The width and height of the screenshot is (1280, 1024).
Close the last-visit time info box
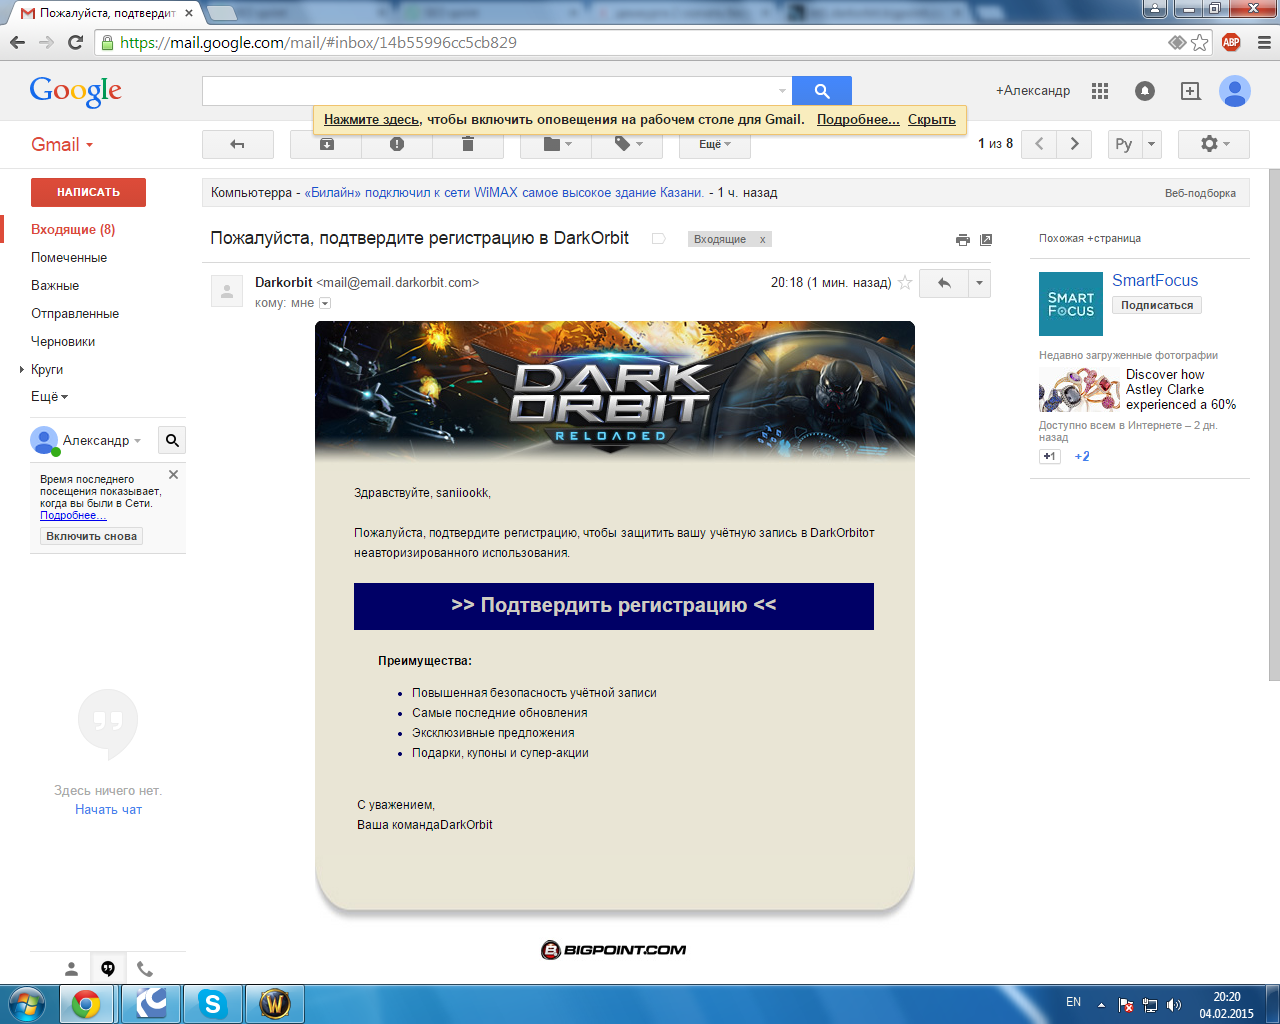pos(173,475)
